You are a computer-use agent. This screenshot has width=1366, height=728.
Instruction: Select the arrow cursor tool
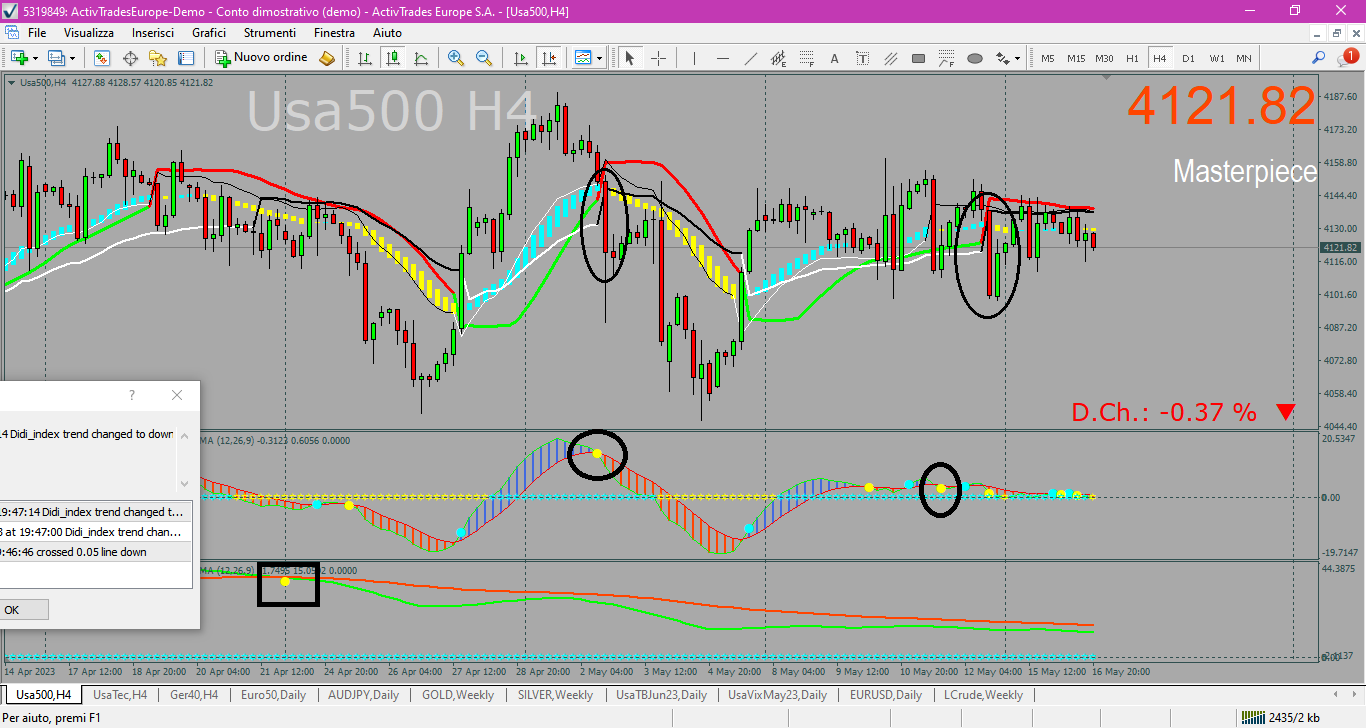(x=630, y=58)
